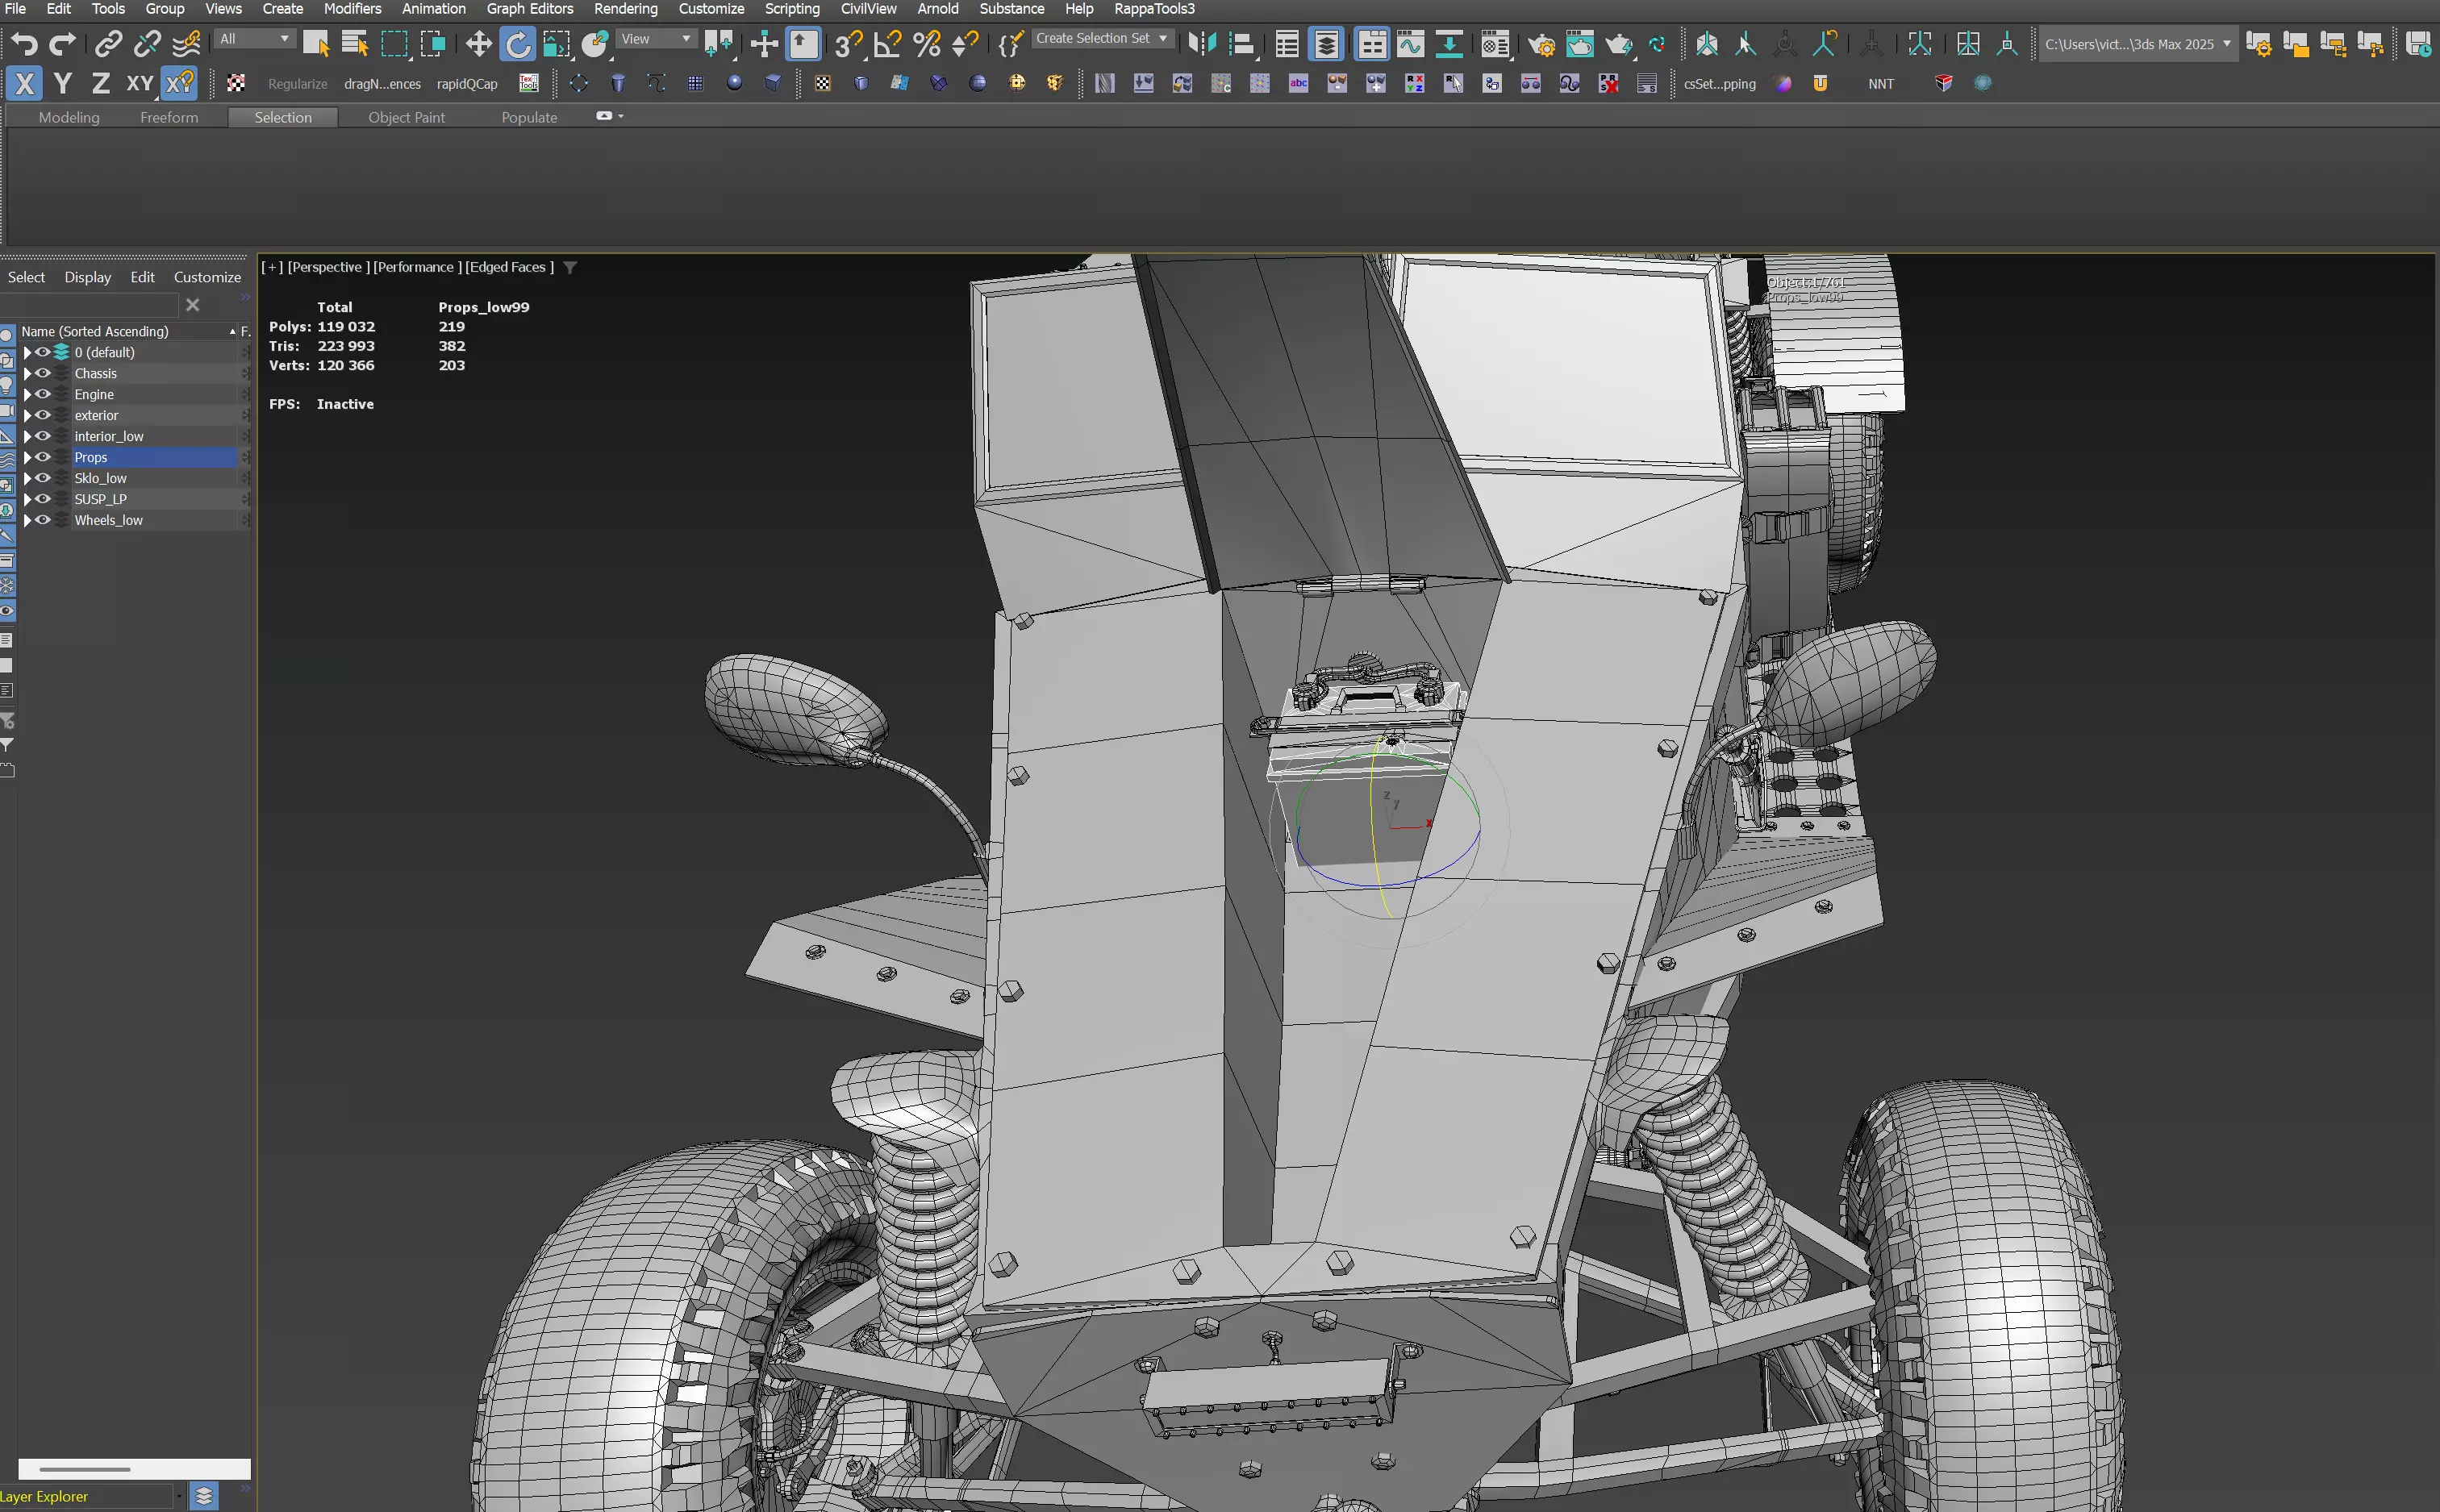Open the All selection filter dropdown
The width and height of the screenshot is (2440, 1512).
point(255,39)
